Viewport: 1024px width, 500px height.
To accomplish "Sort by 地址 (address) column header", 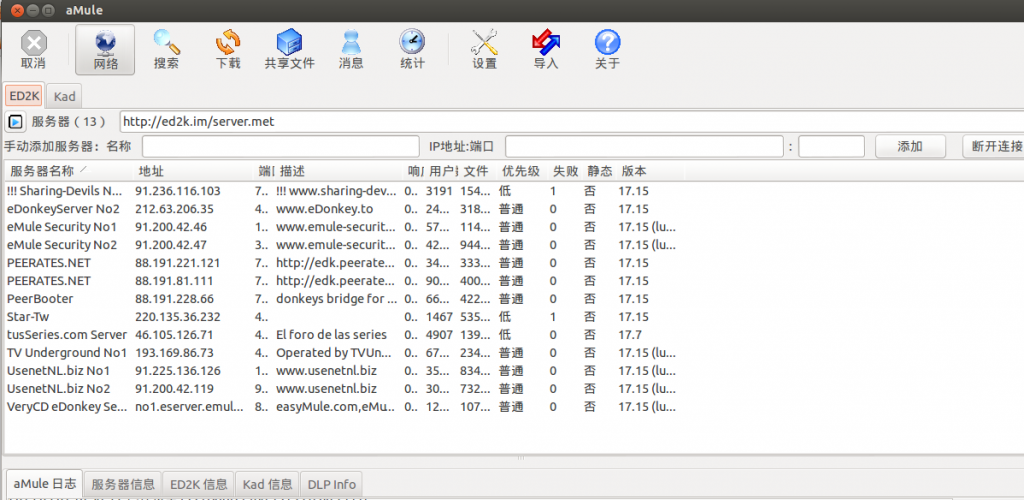I will tap(193, 172).
